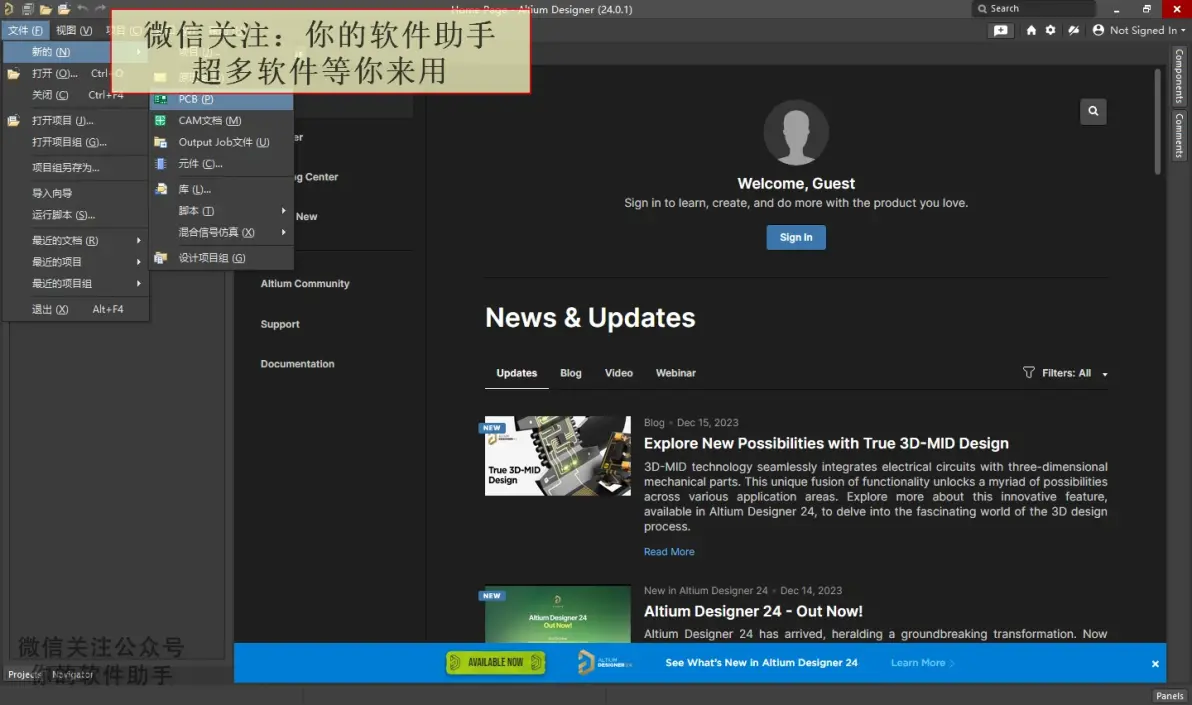Expand the 最近的项目 submenu

point(75,262)
